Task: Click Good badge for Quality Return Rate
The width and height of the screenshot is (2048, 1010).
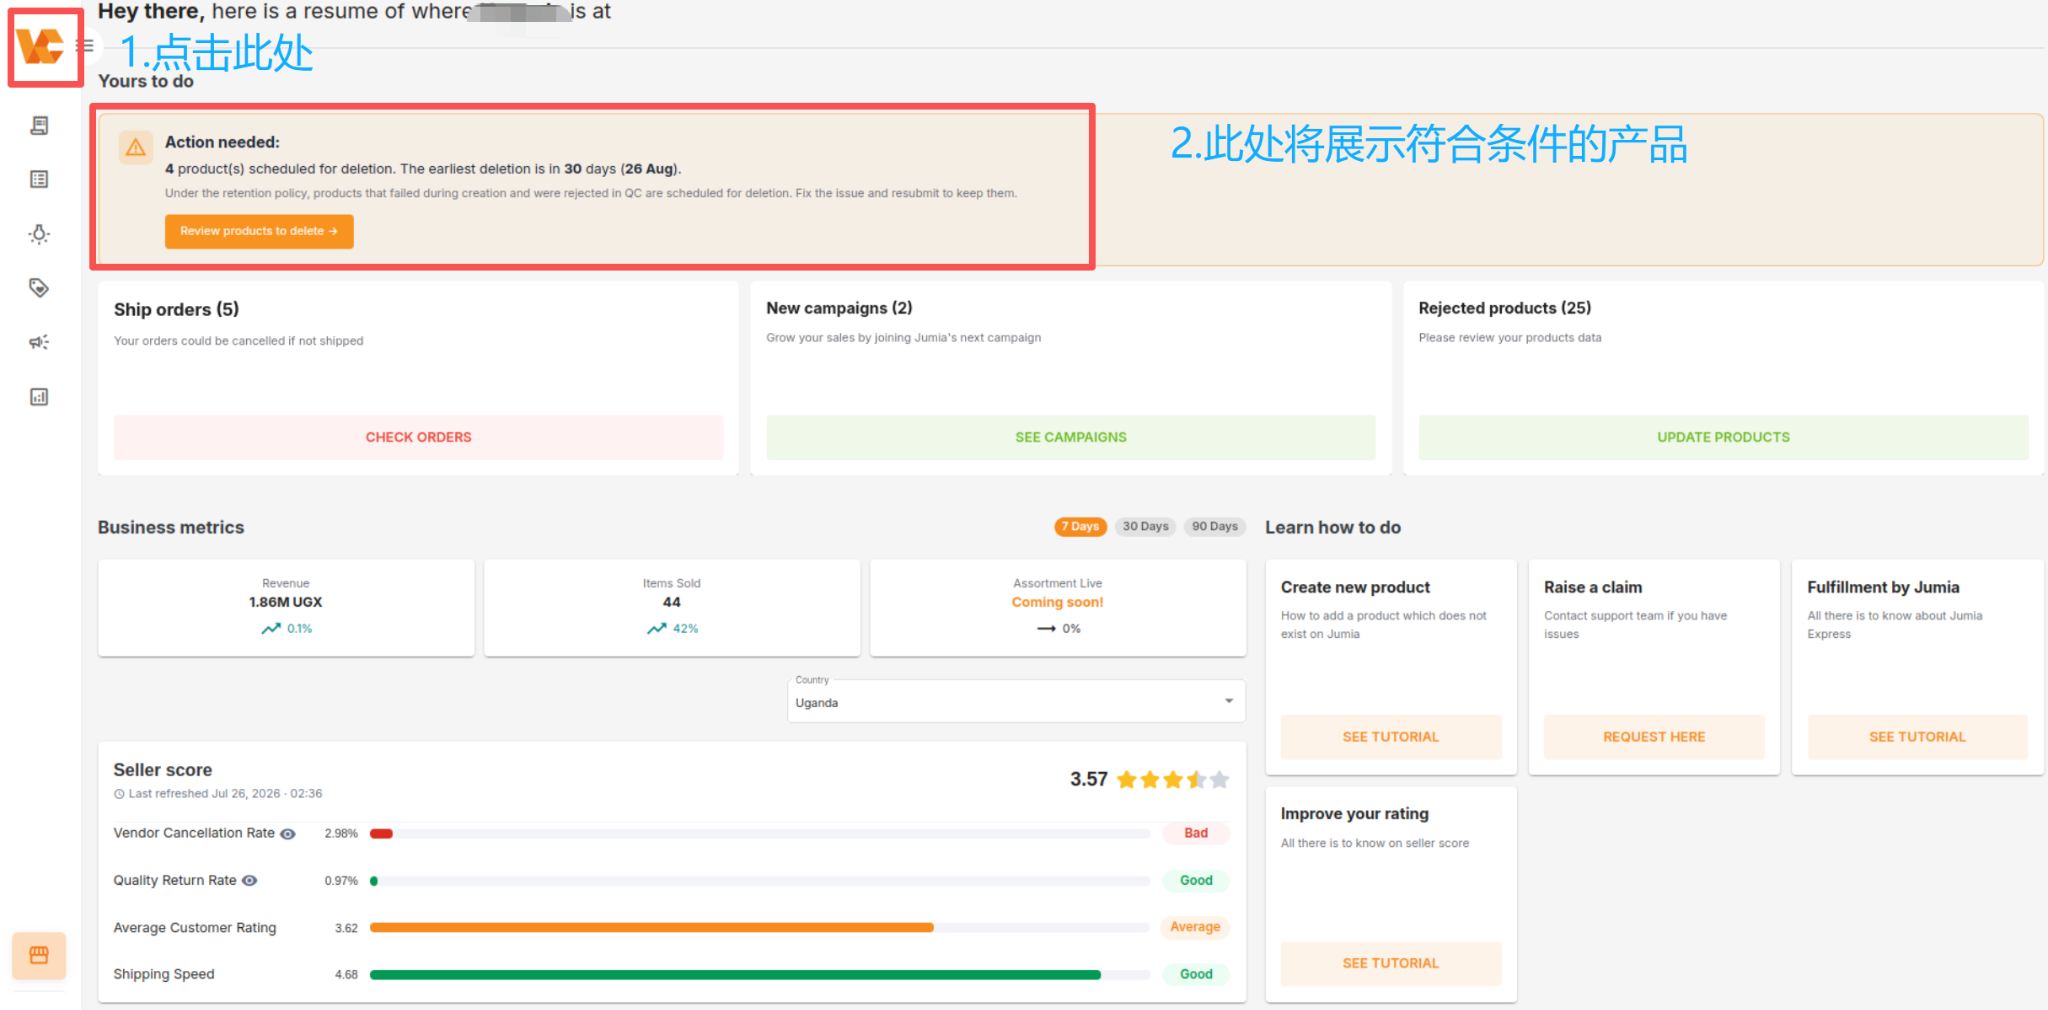Action: tap(1196, 880)
